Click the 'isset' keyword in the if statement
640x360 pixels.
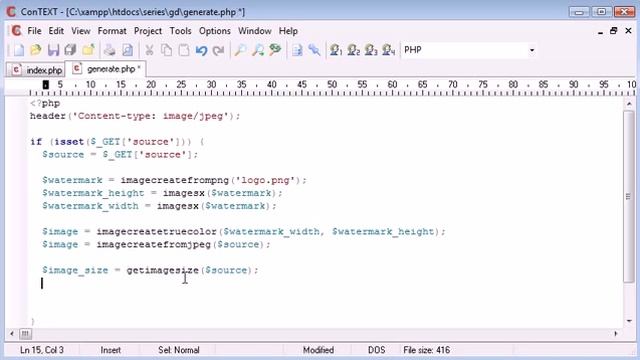click(69, 142)
